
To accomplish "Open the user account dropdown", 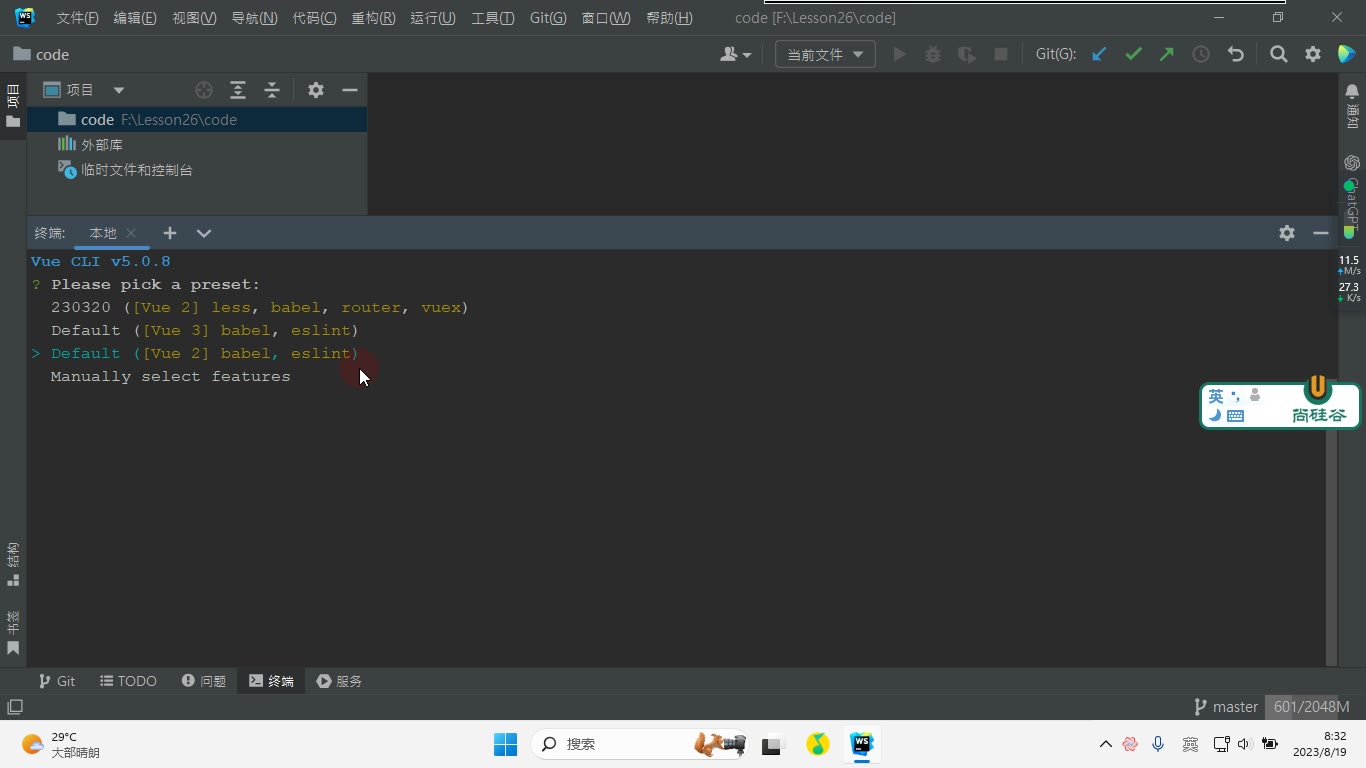I will click(x=735, y=55).
